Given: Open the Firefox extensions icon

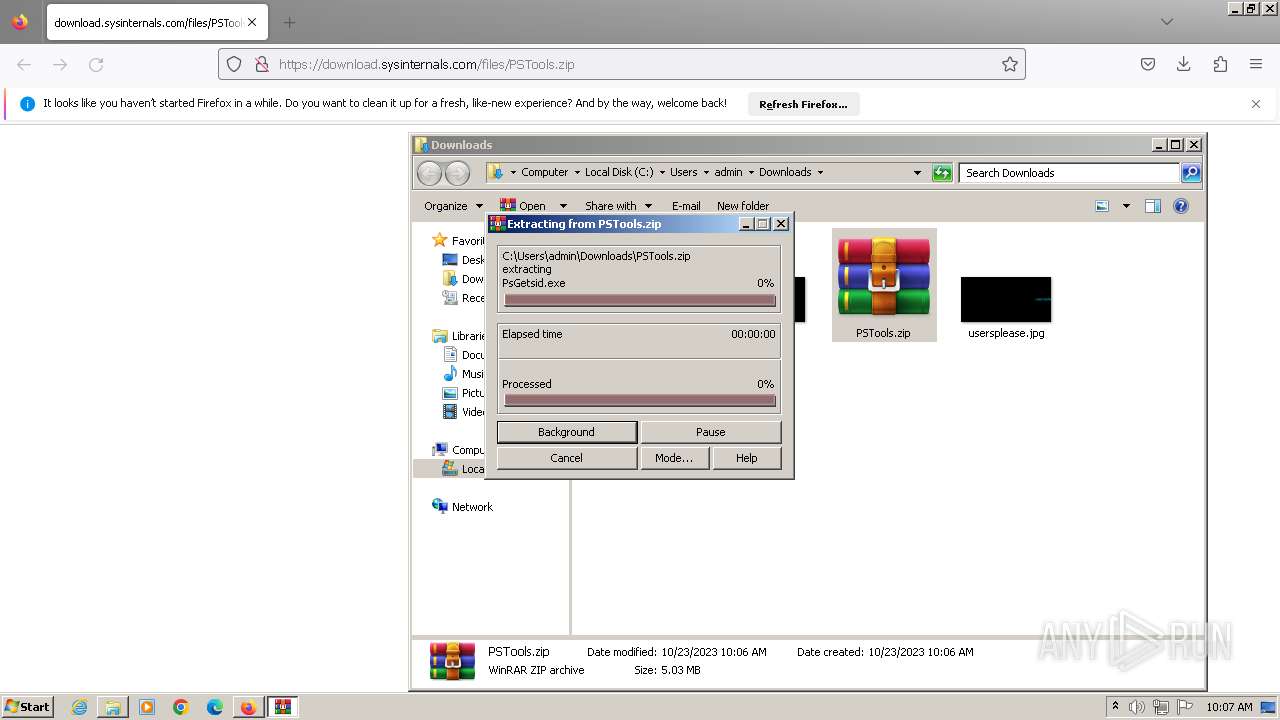Looking at the screenshot, I should (x=1220, y=64).
